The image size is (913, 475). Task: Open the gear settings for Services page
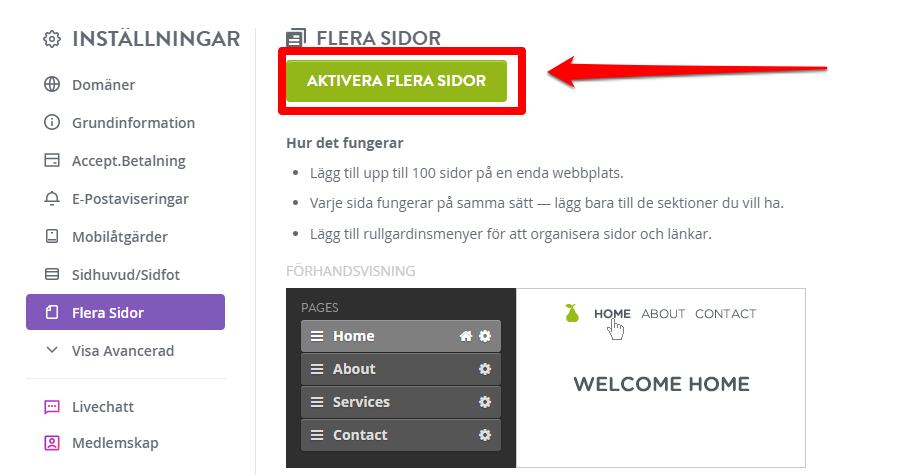(484, 402)
